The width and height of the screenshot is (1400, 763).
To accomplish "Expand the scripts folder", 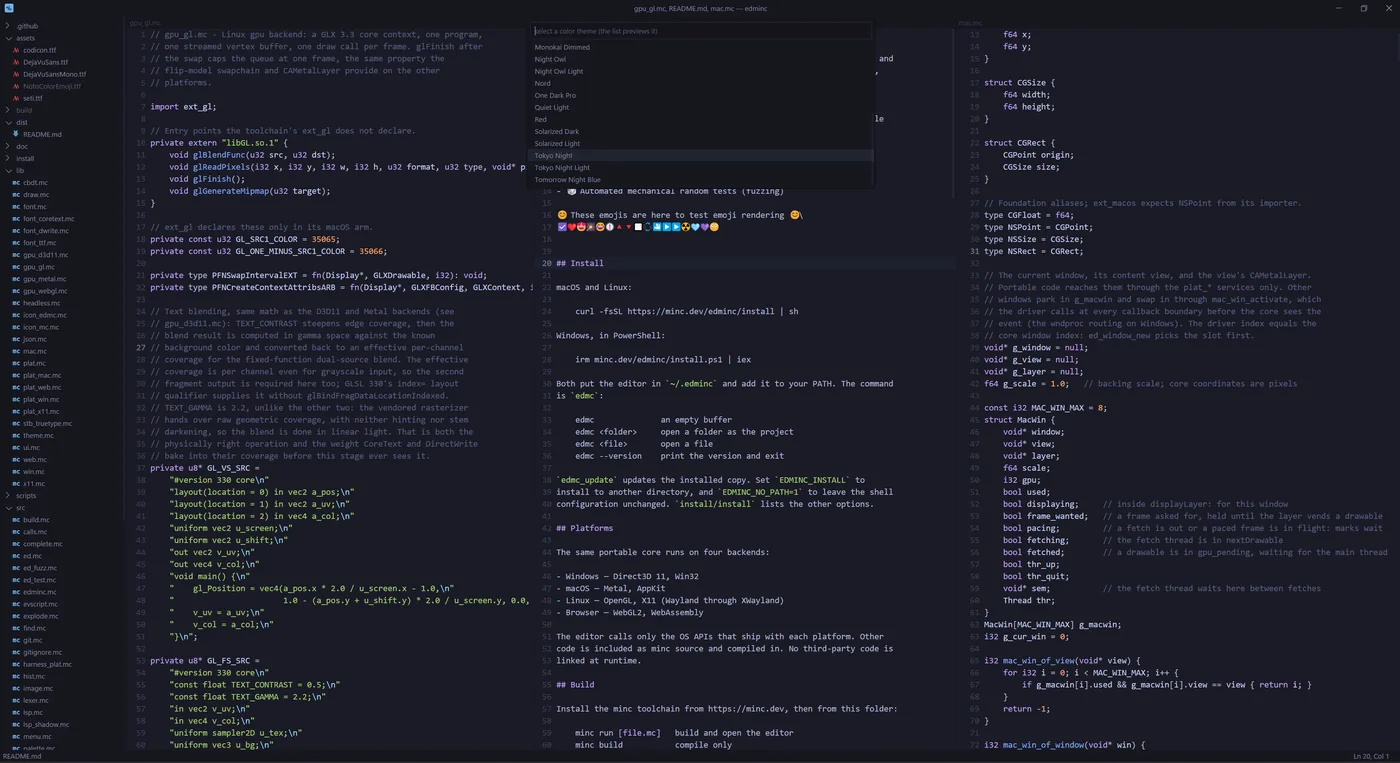I will [8, 496].
